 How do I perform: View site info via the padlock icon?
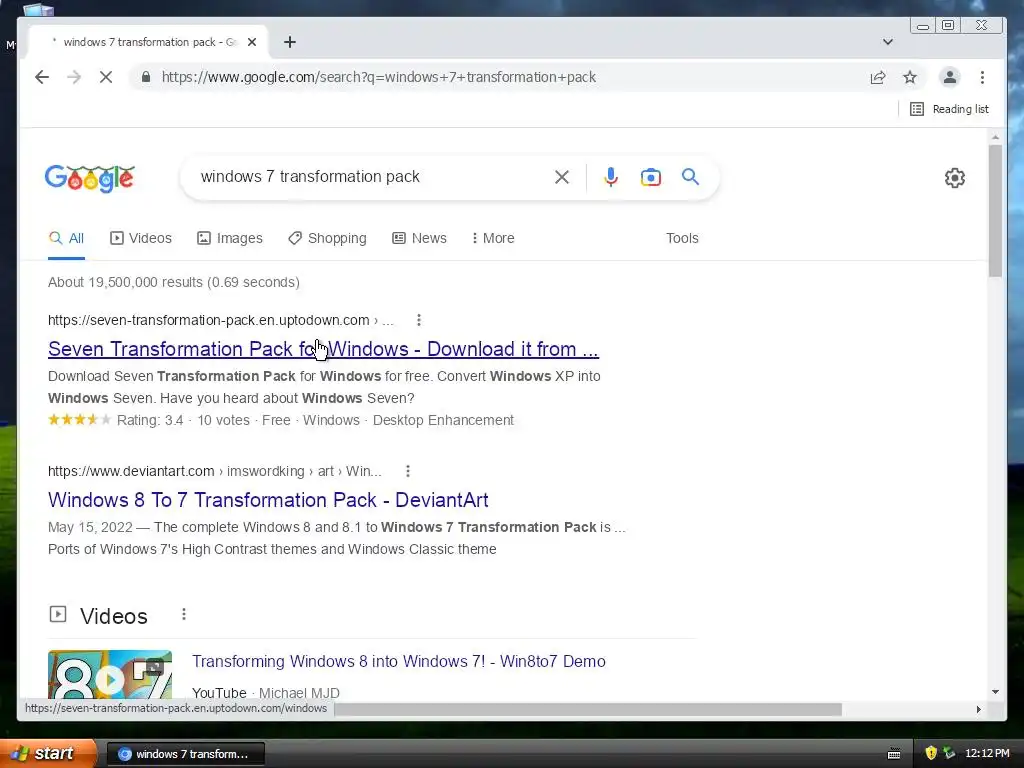coord(146,77)
